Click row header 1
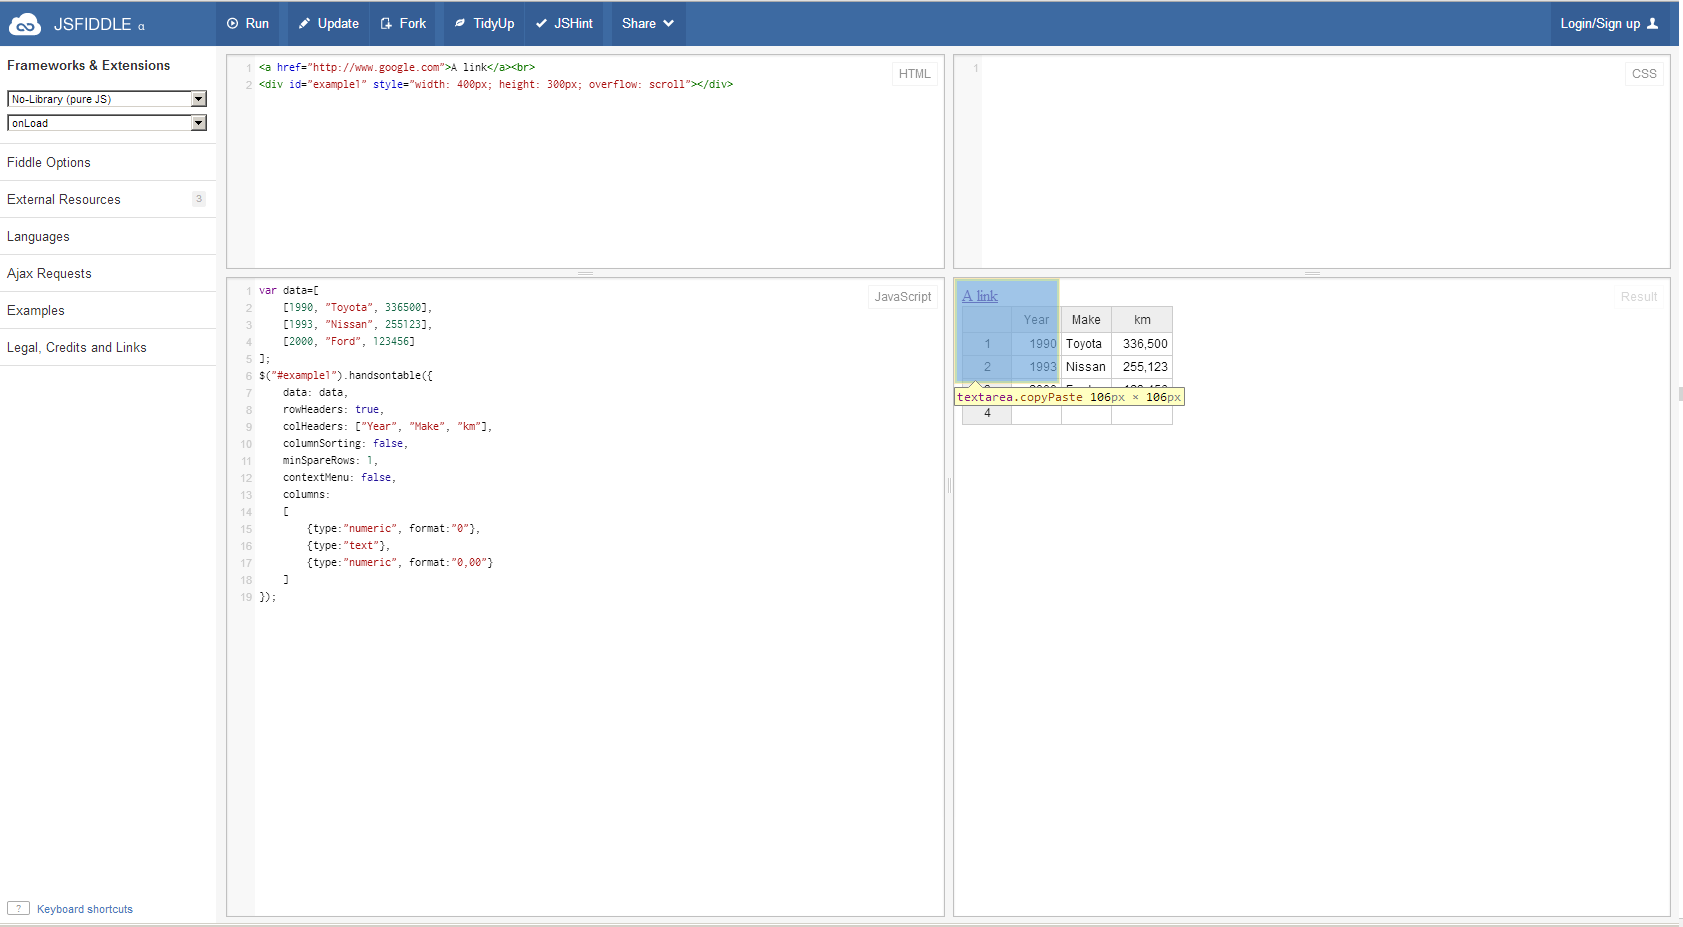This screenshot has width=1683, height=927. point(987,344)
